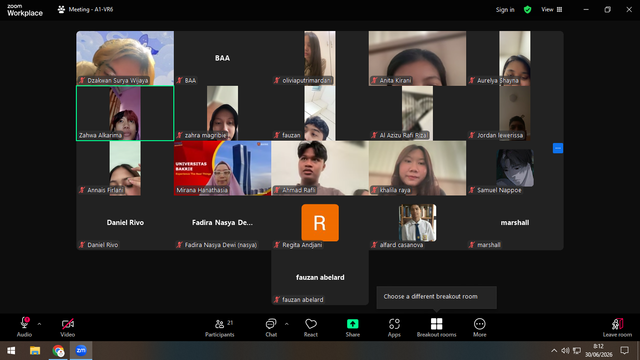This screenshot has height=360, width=640.
Task: Click the fauzan abelard tile
Action: (x=320, y=278)
